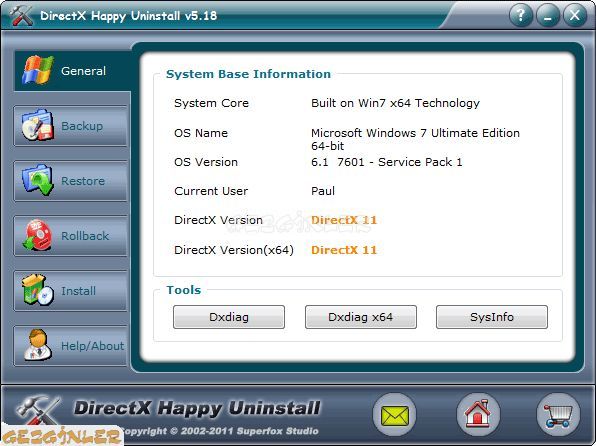Click the email envelope icon
The width and height of the screenshot is (596, 446).
click(395, 415)
